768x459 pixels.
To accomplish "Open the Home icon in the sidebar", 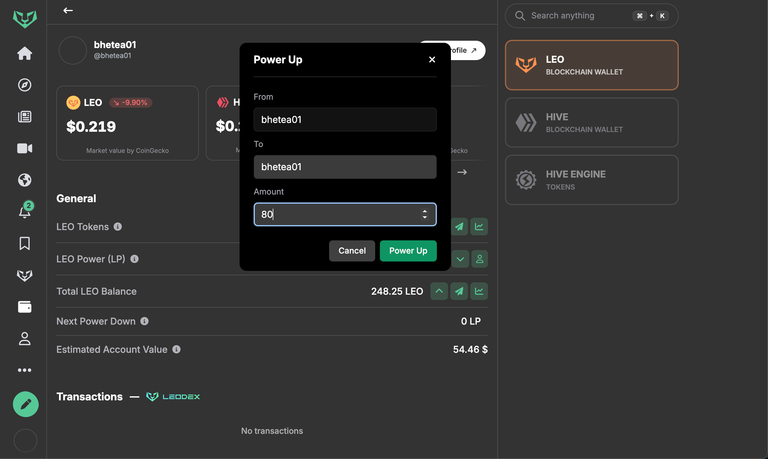I will 24,53.
